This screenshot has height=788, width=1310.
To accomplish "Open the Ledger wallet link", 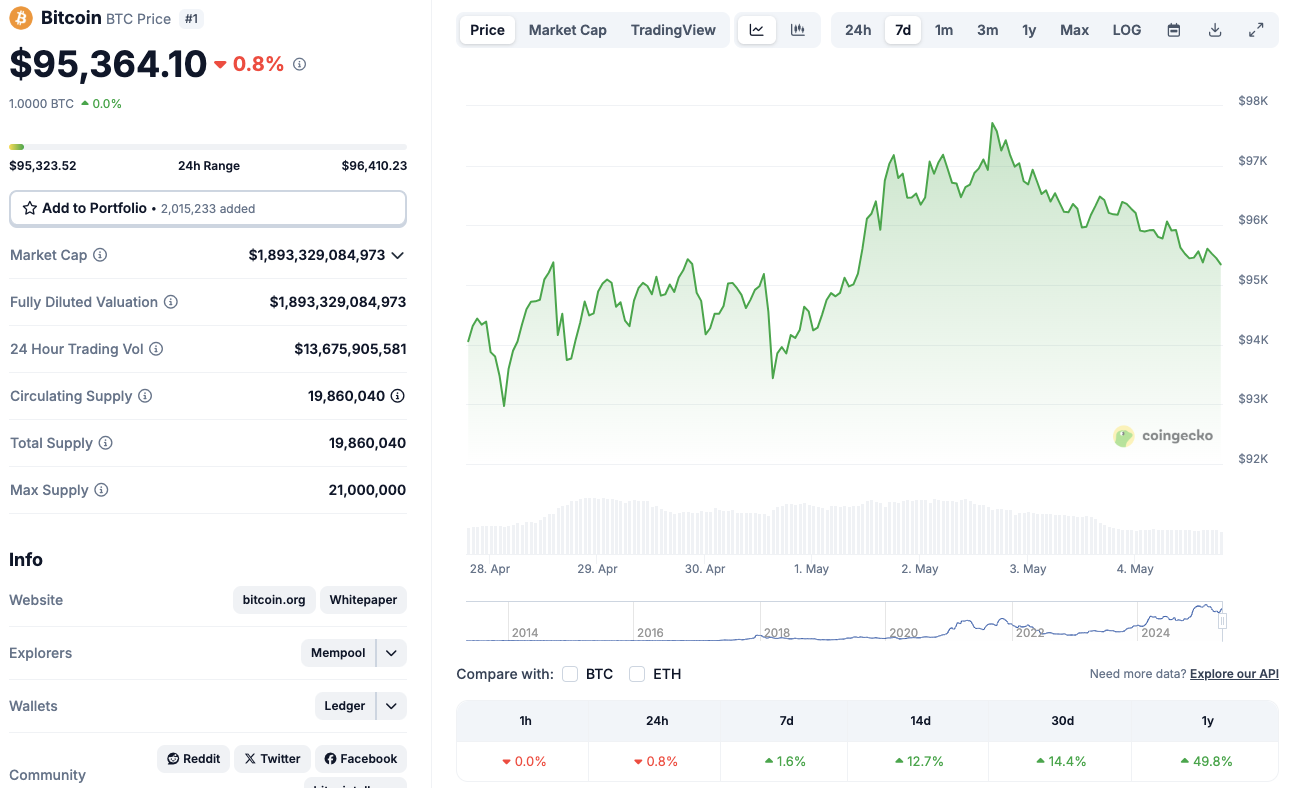I will click(x=345, y=706).
